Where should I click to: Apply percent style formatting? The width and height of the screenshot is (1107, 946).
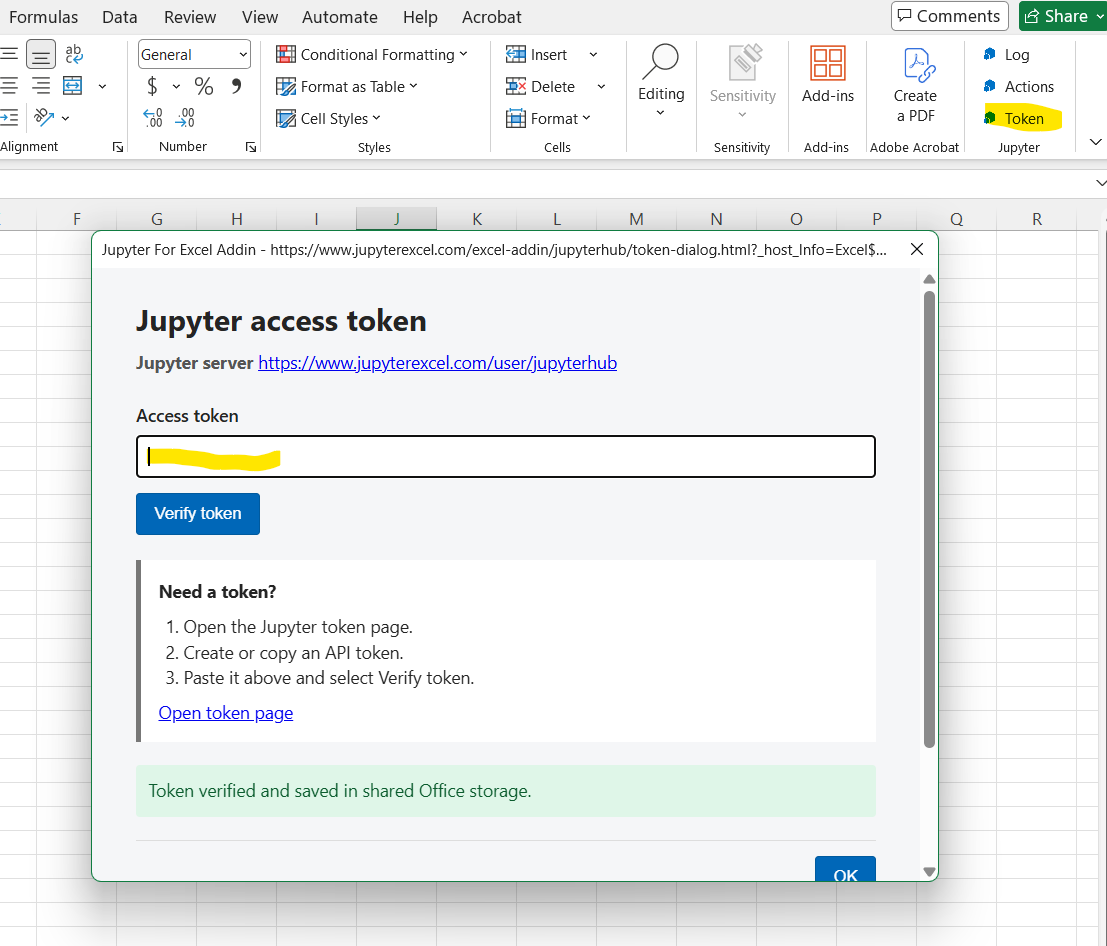pos(204,86)
